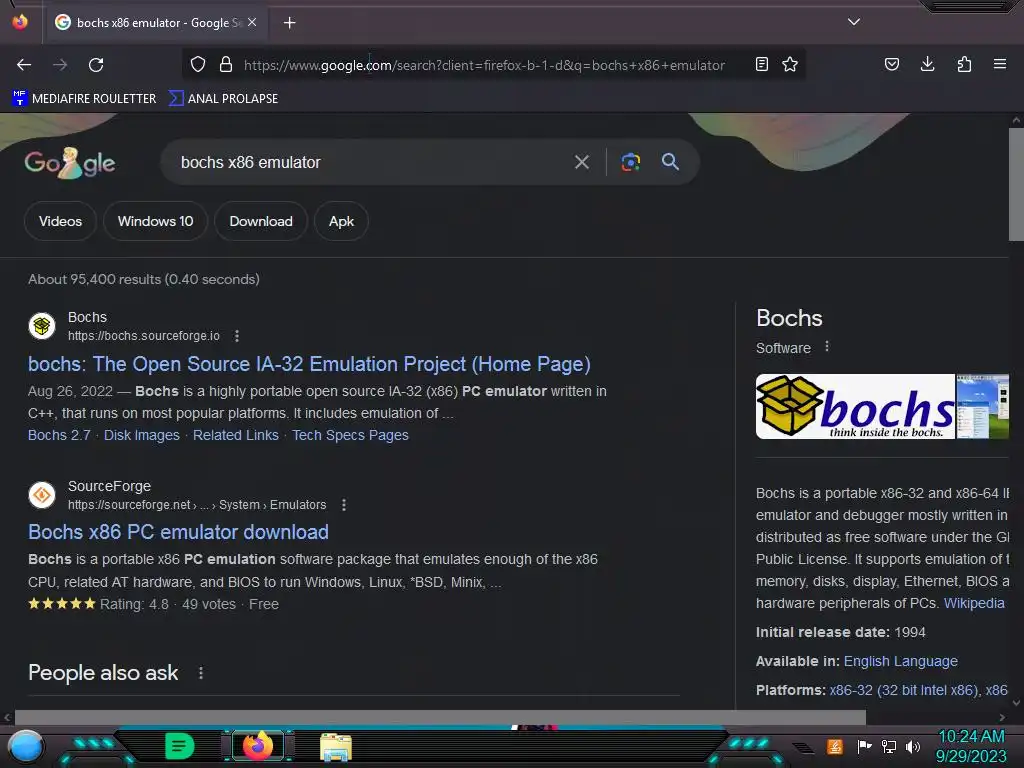The width and height of the screenshot is (1024, 768).
Task: Click the horizontal page scrollbar
Action: click(440, 717)
